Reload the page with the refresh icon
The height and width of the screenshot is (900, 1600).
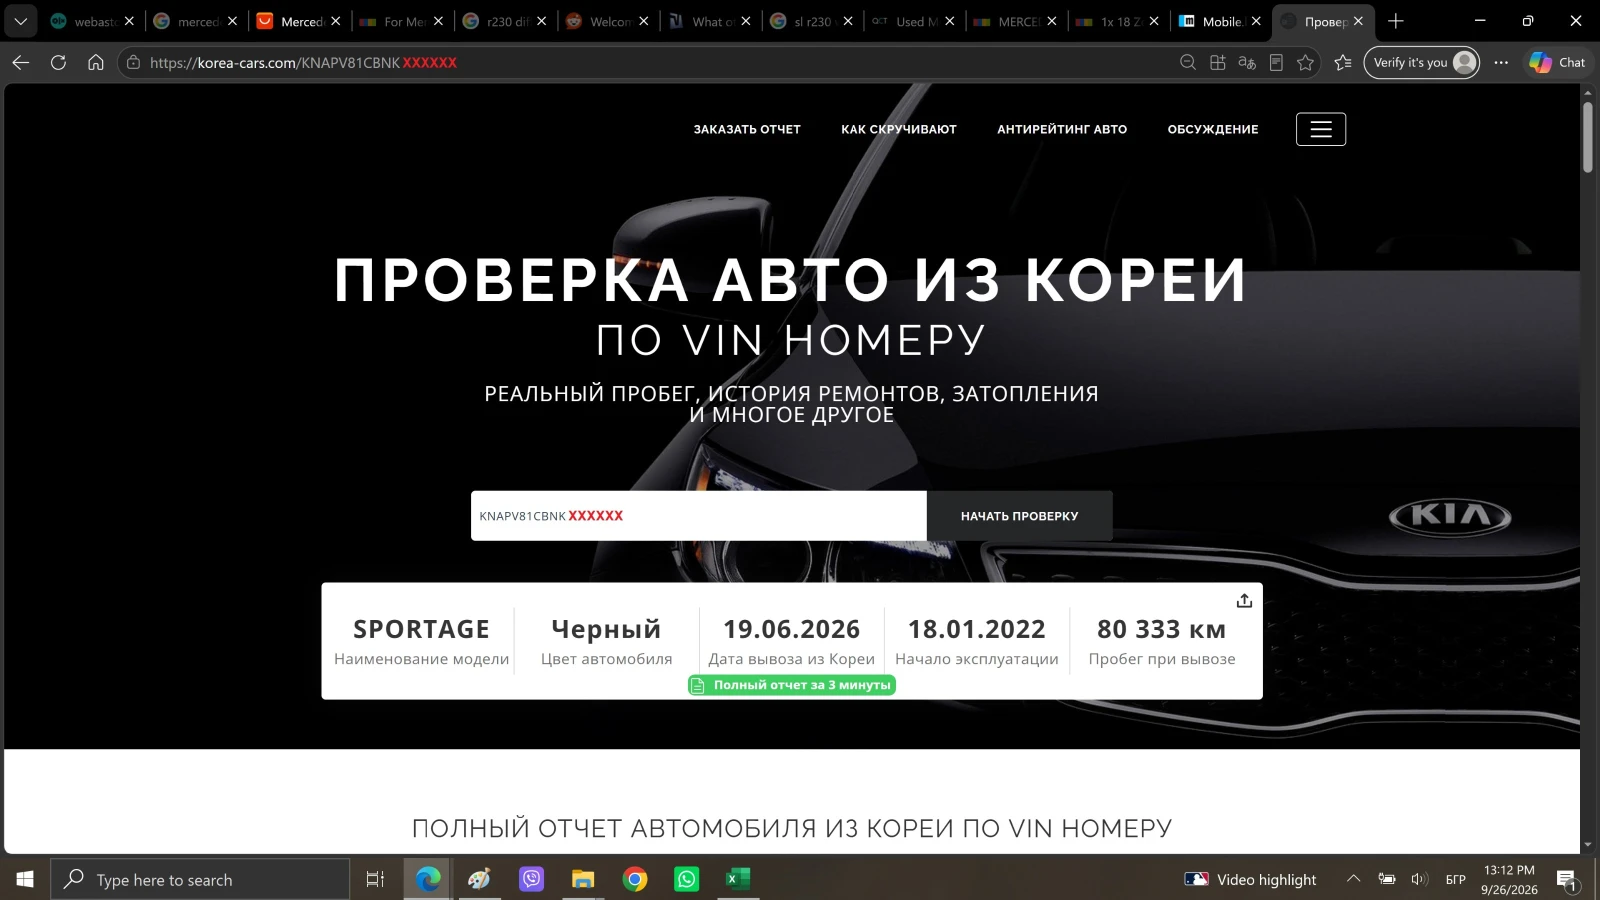tap(58, 62)
